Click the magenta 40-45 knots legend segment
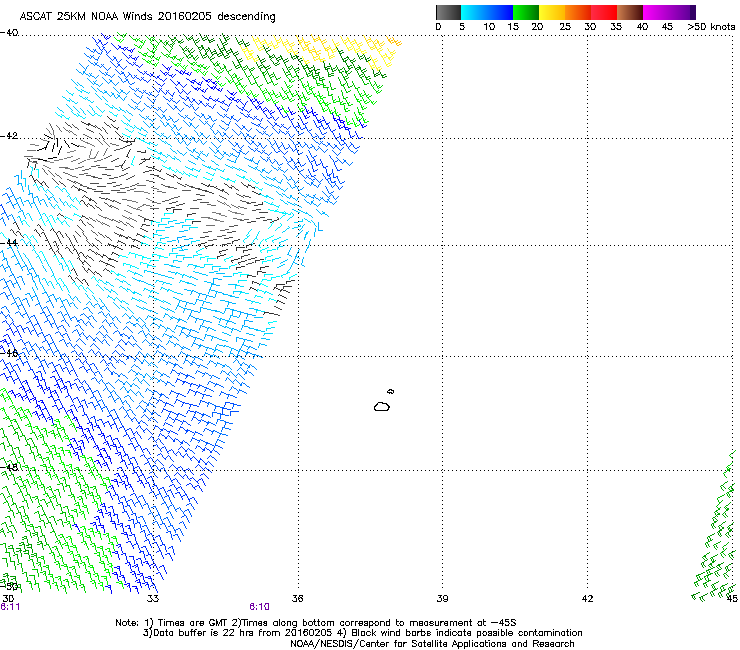Viewport: 740px width, 650px height. (656, 12)
